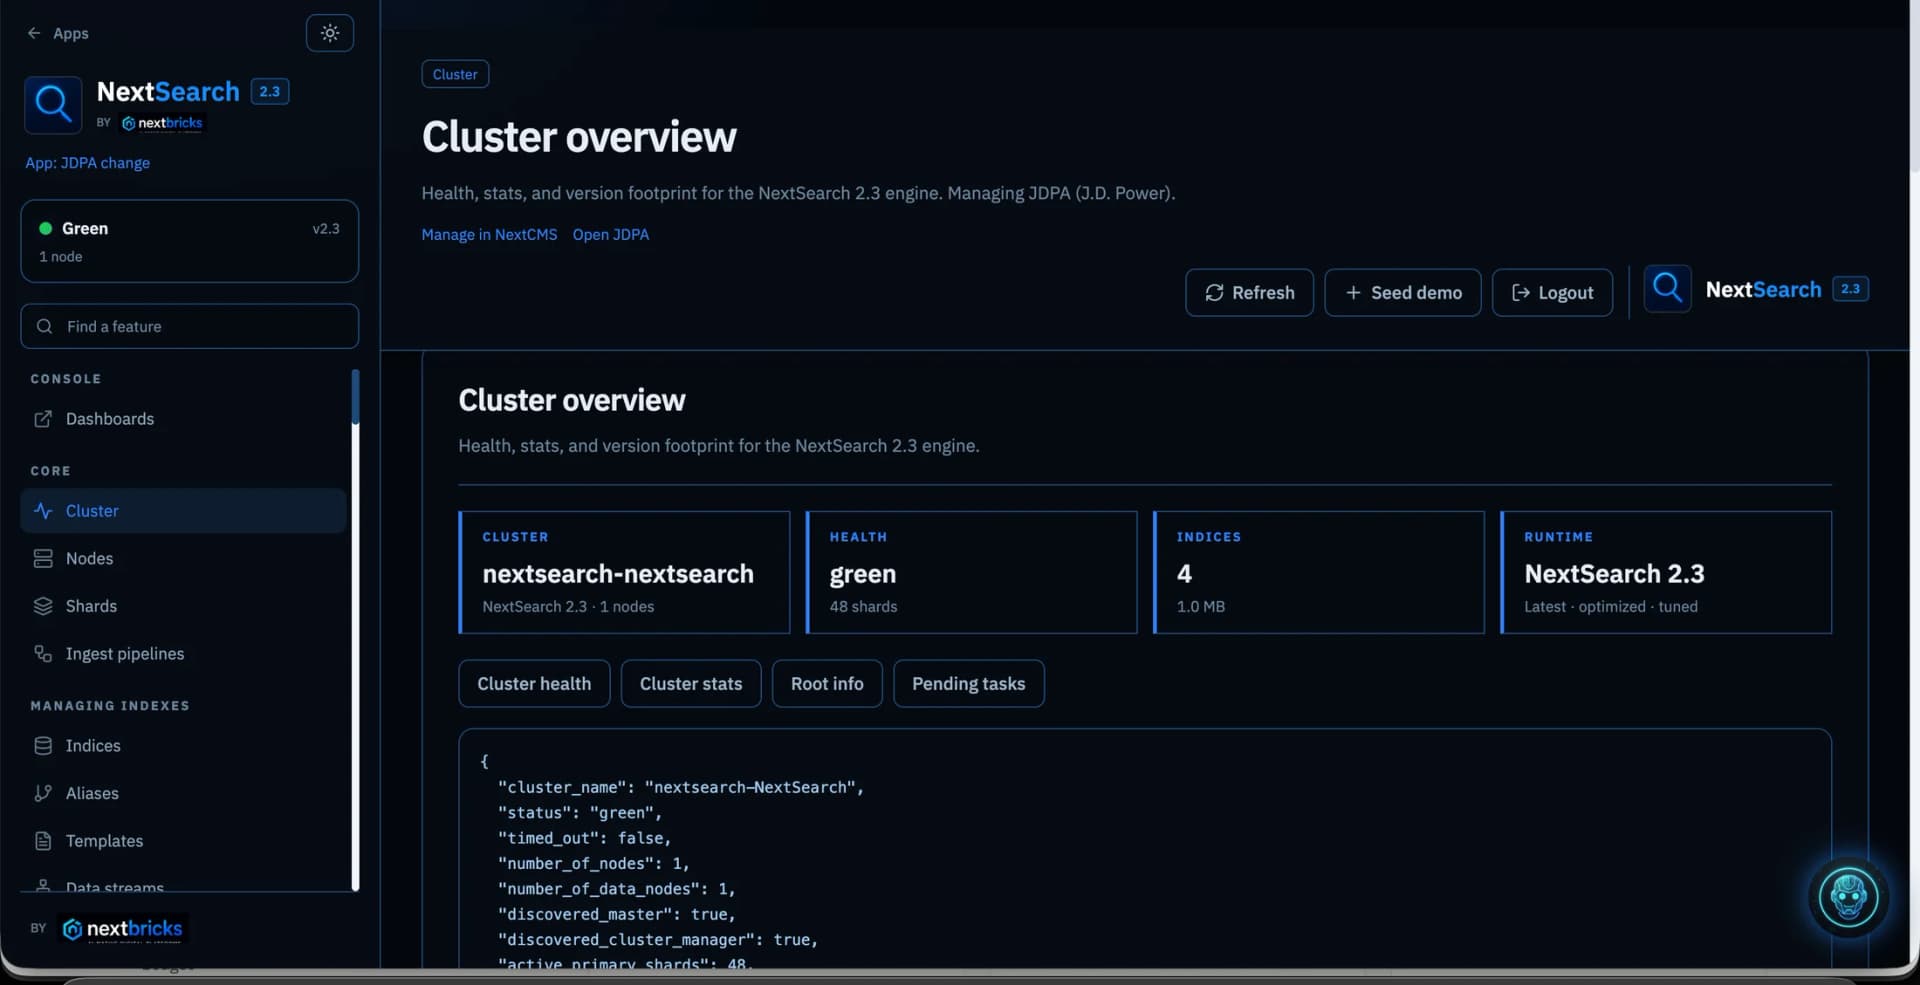Open Ingest pipelines

(183, 654)
